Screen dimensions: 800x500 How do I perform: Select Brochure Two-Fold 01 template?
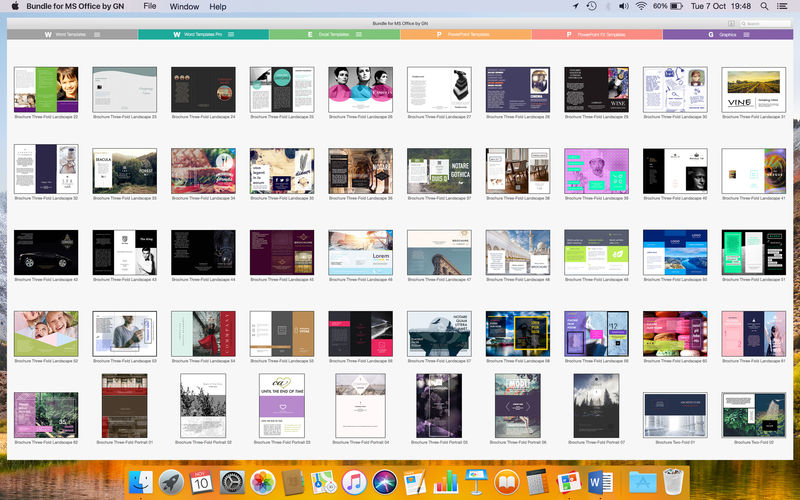[x=674, y=415]
